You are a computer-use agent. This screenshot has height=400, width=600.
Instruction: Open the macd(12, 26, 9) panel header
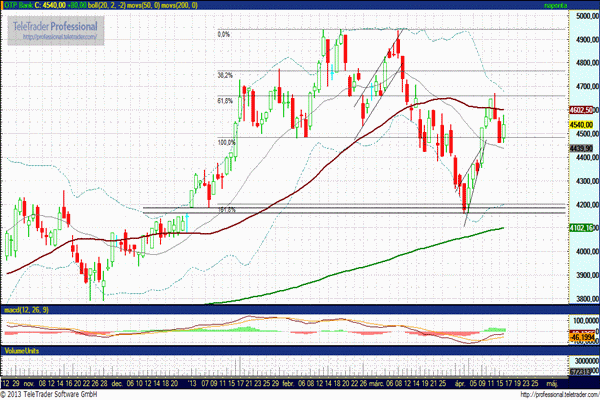(x=25, y=309)
